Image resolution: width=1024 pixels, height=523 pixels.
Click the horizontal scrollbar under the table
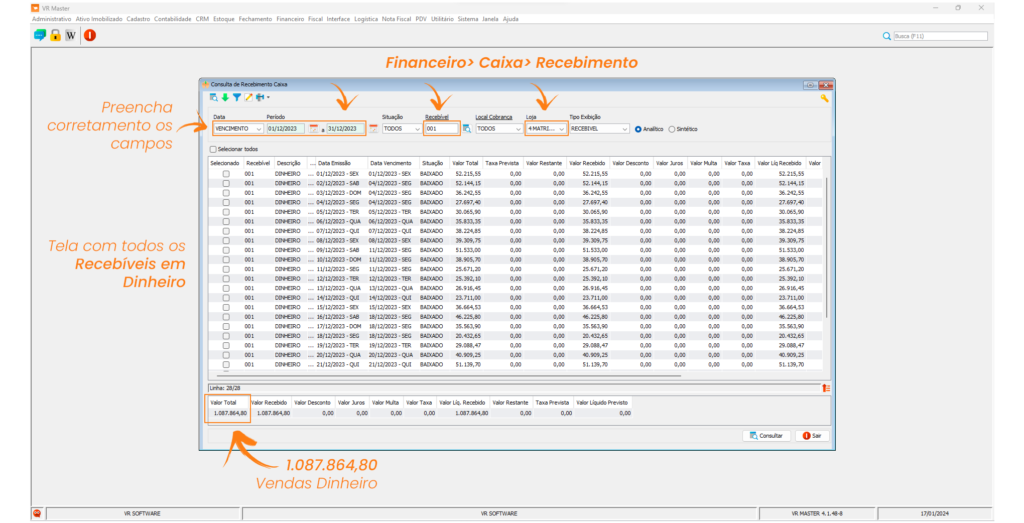point(448,375)
